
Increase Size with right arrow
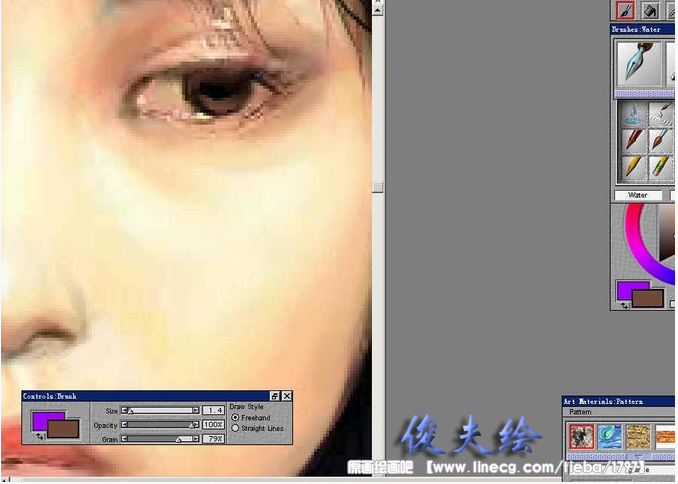point(196,411)
